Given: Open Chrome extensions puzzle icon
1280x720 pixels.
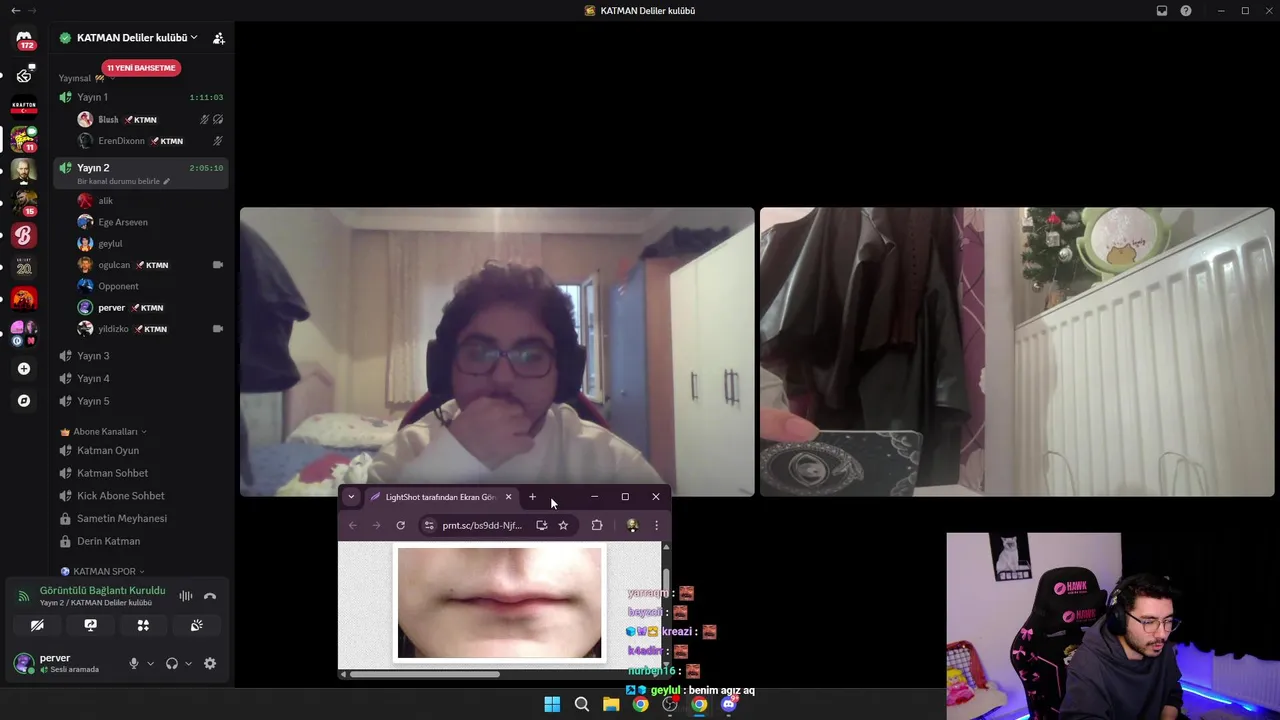Looking at the screenshot, I should pos(597,525).
